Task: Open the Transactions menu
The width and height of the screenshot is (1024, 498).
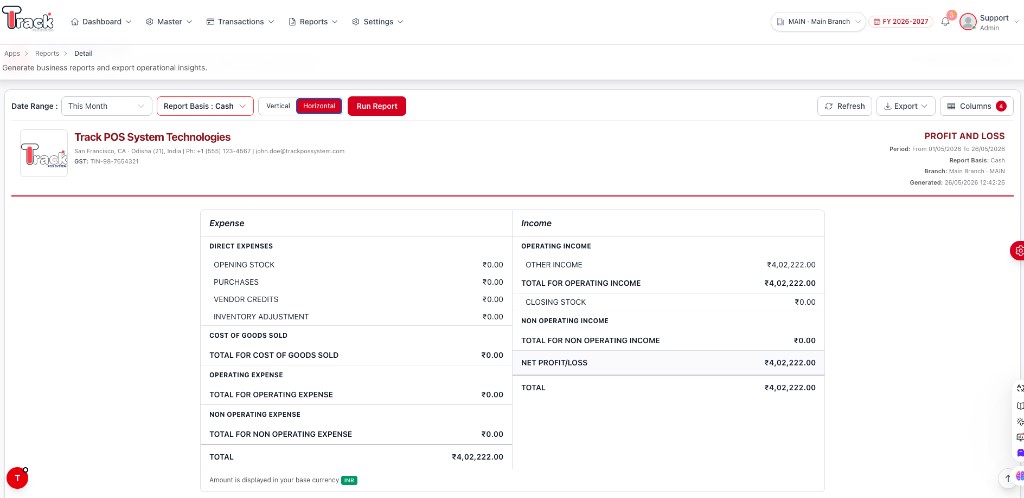Action: pyautogui.click(x=240, y=22)
